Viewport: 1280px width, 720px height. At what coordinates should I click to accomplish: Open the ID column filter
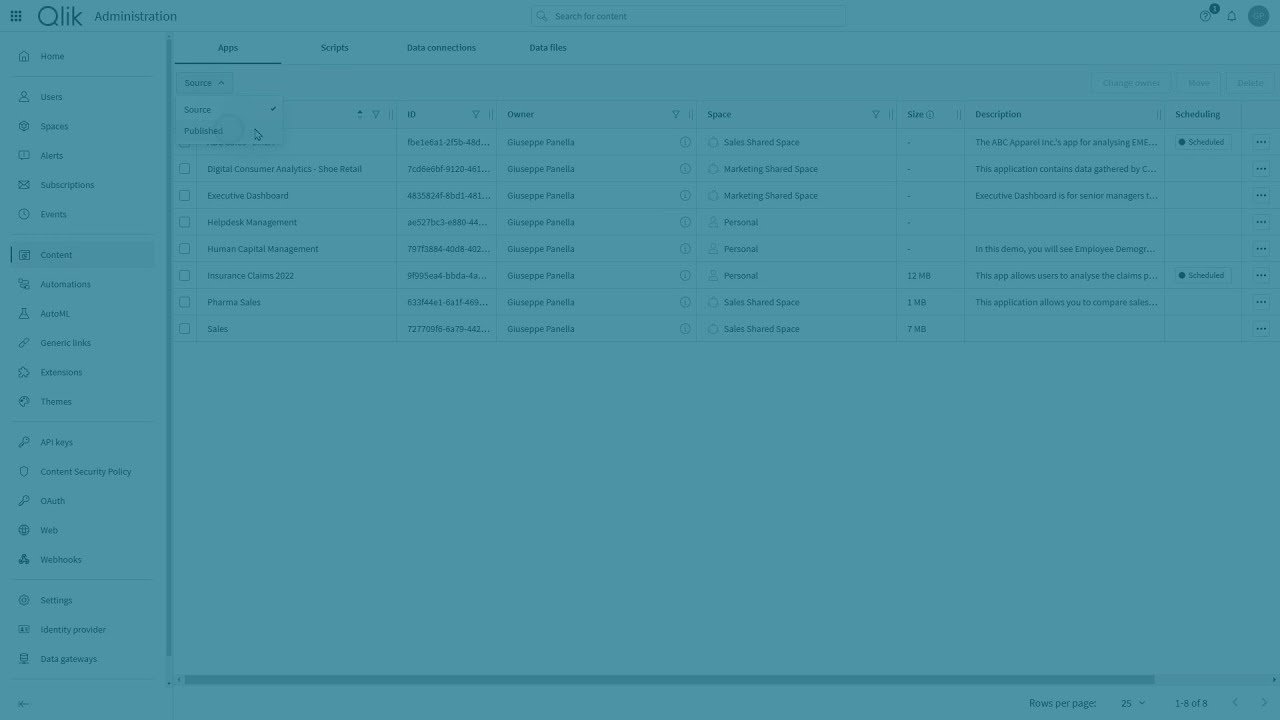[475, 114]
